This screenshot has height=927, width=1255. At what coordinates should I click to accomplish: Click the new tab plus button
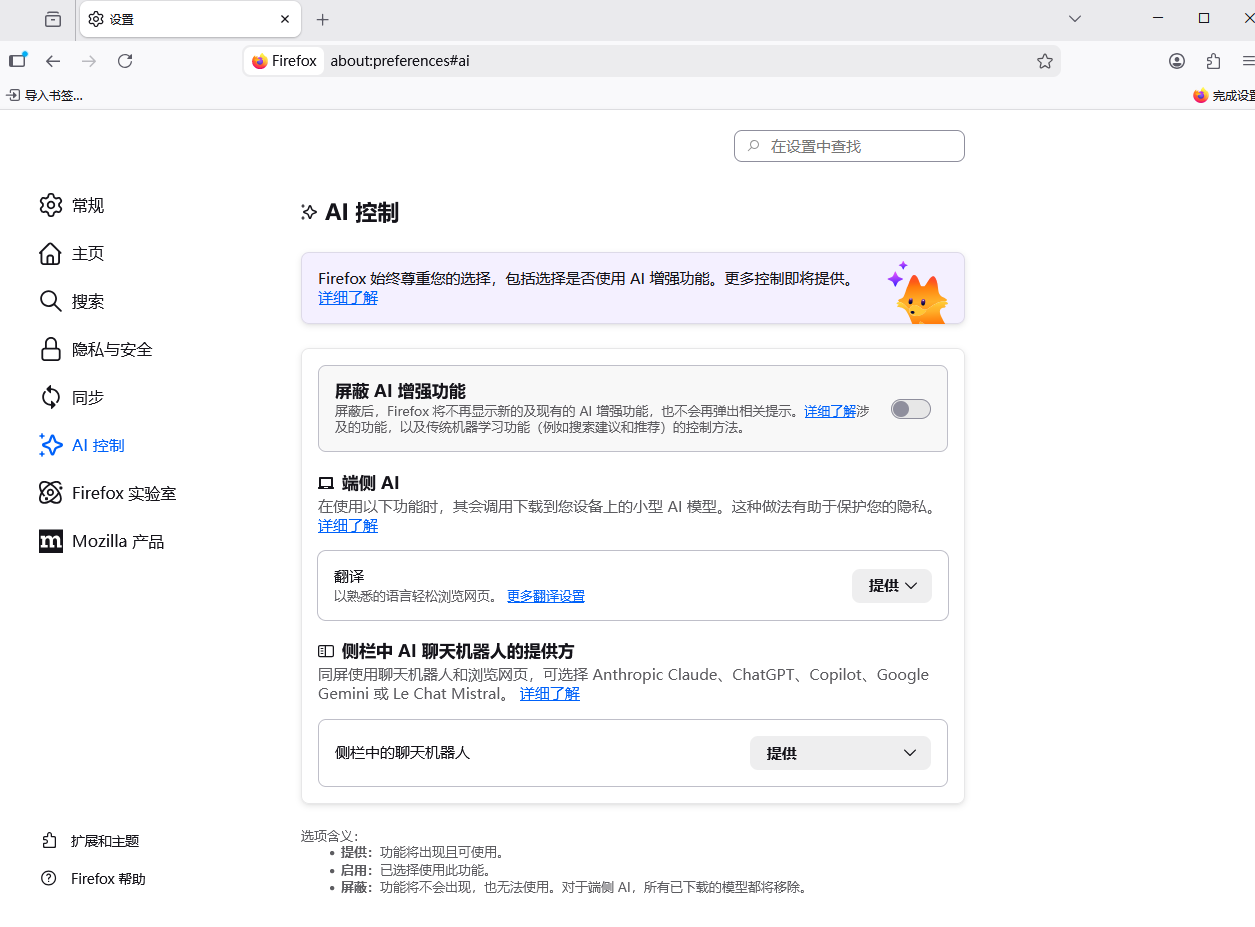pyautogui.click(x=322, y=20)
